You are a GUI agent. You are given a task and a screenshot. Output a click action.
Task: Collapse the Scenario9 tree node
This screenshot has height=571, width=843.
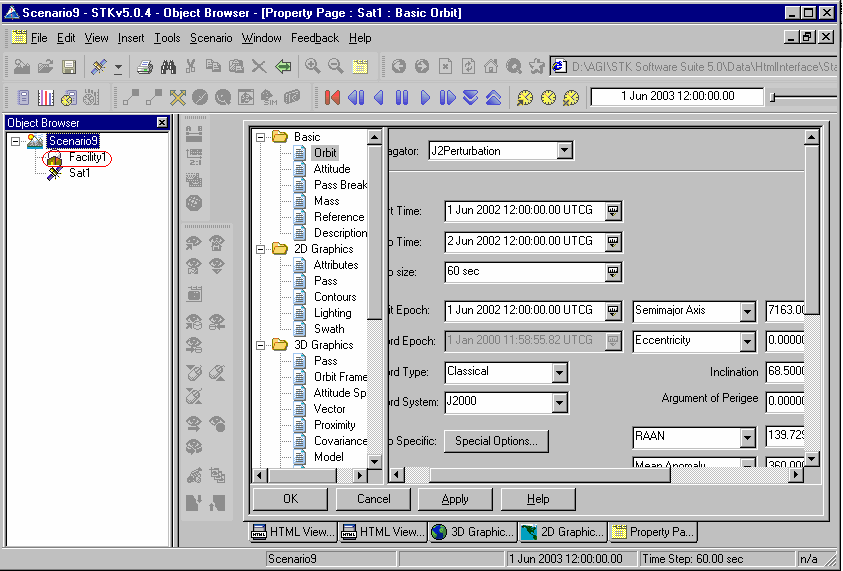[16, 141]
